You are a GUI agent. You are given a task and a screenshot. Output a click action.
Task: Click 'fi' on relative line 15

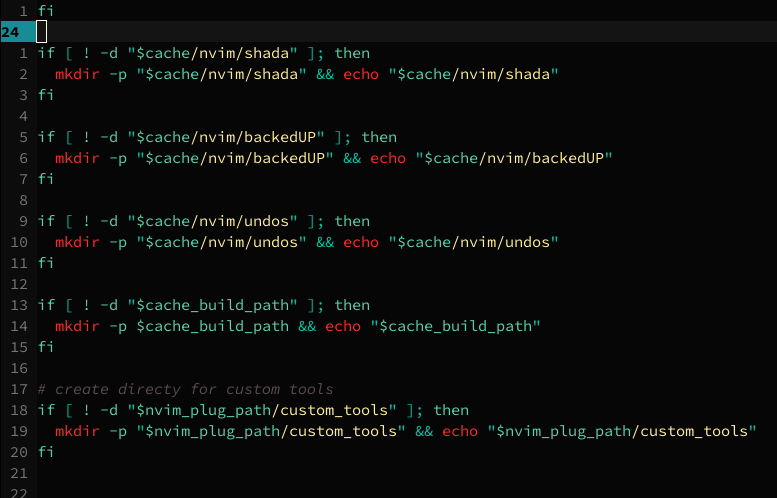pos(46,347)
